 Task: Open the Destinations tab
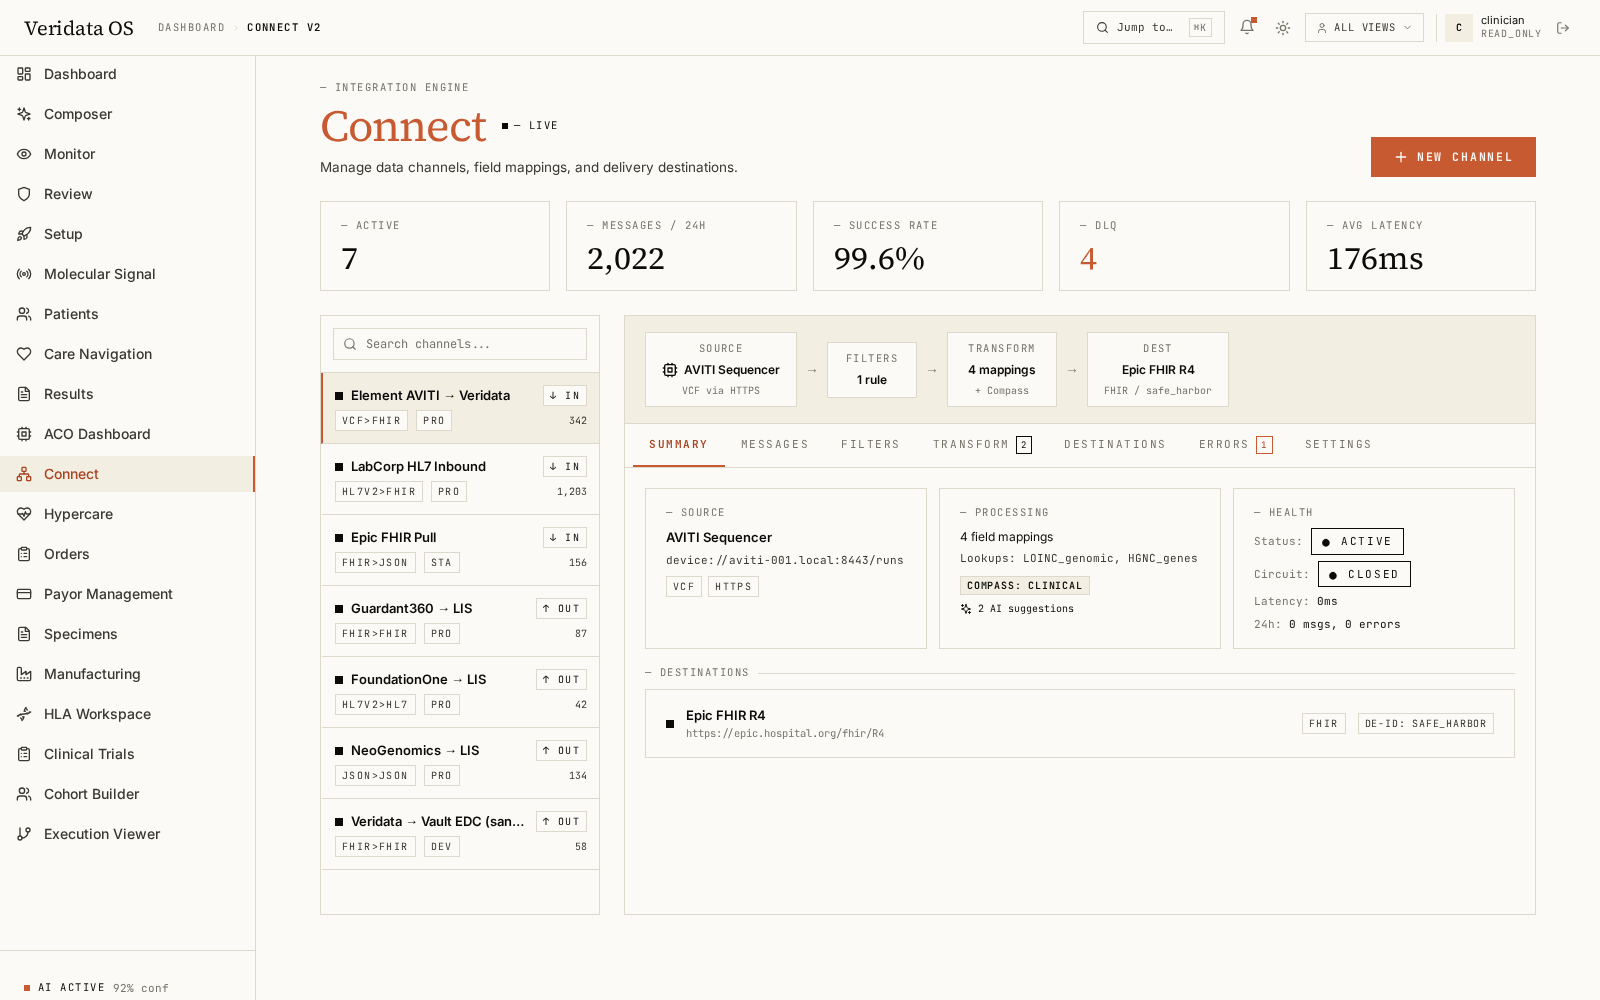(x=1115, y=445)
